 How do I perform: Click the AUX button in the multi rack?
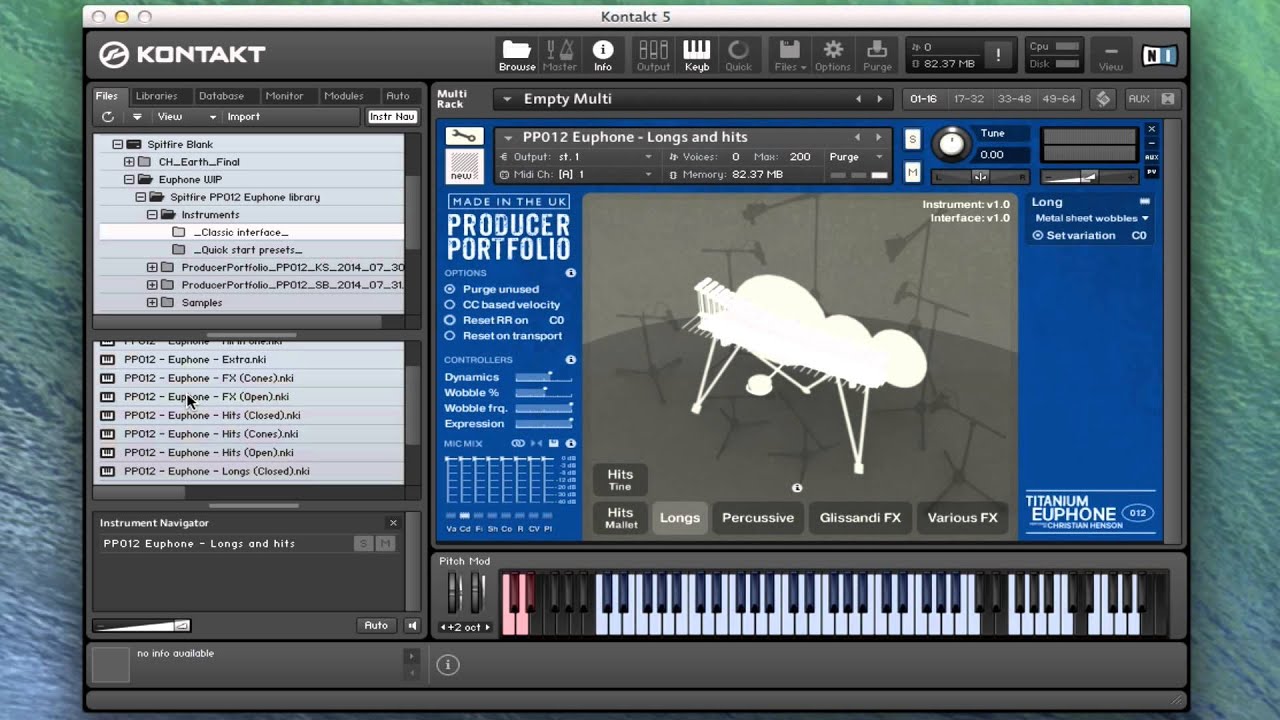(x=1138, y=99)
